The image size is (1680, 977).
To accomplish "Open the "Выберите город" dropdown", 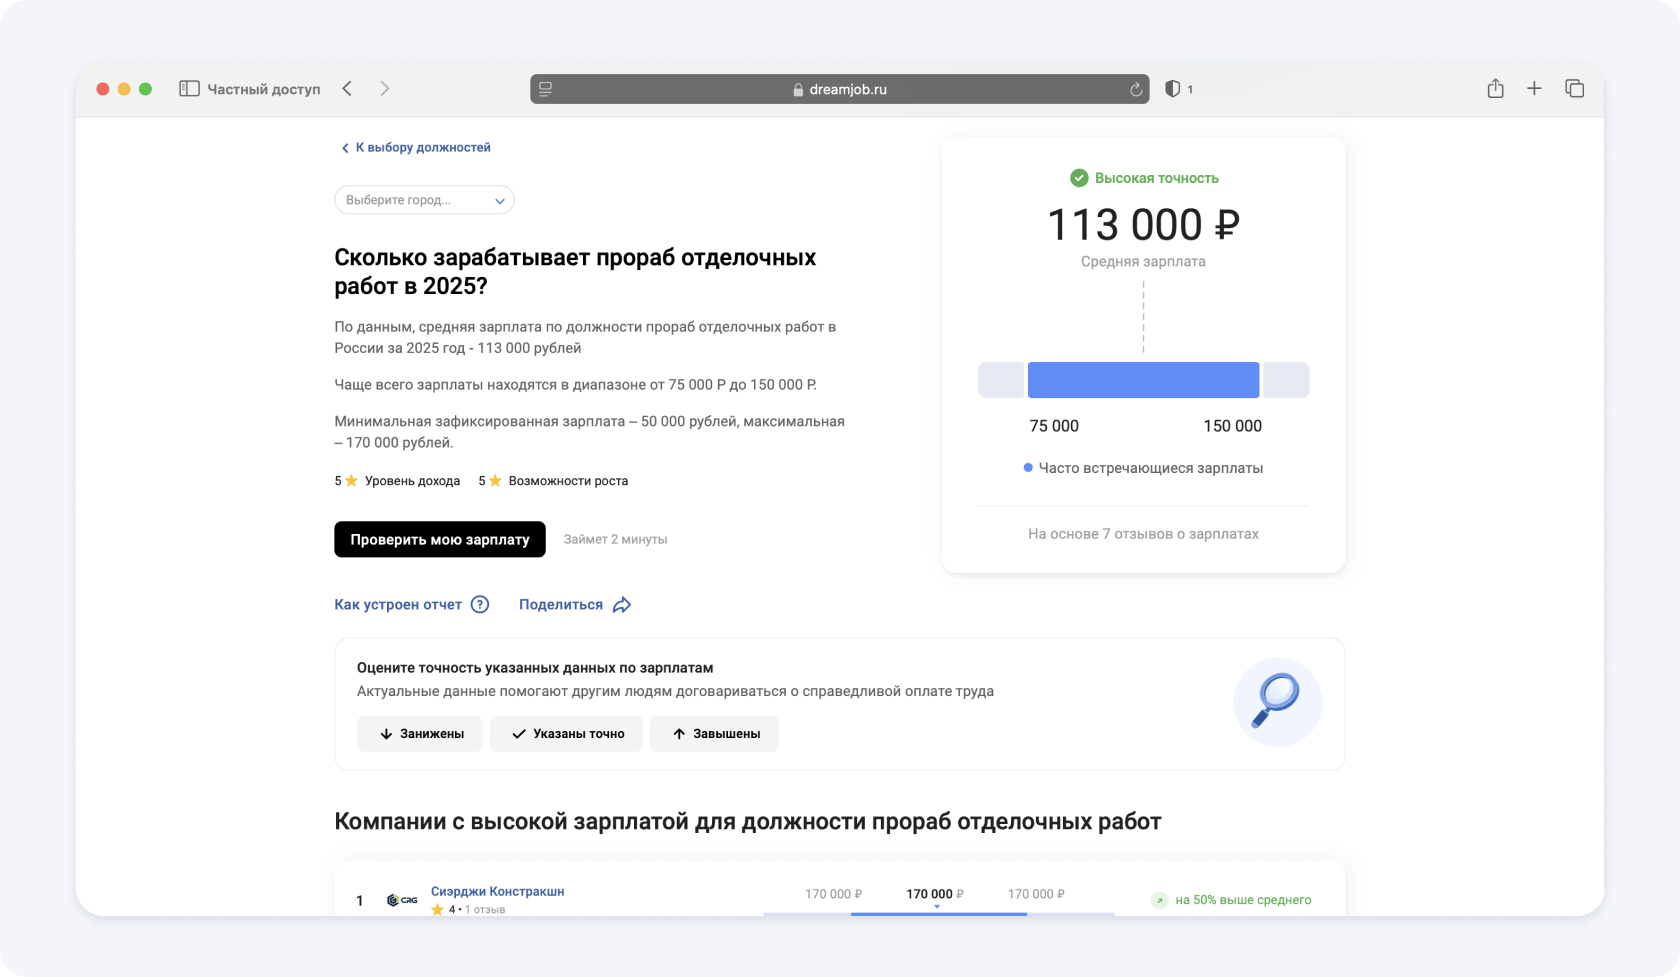I will [414, 200].
